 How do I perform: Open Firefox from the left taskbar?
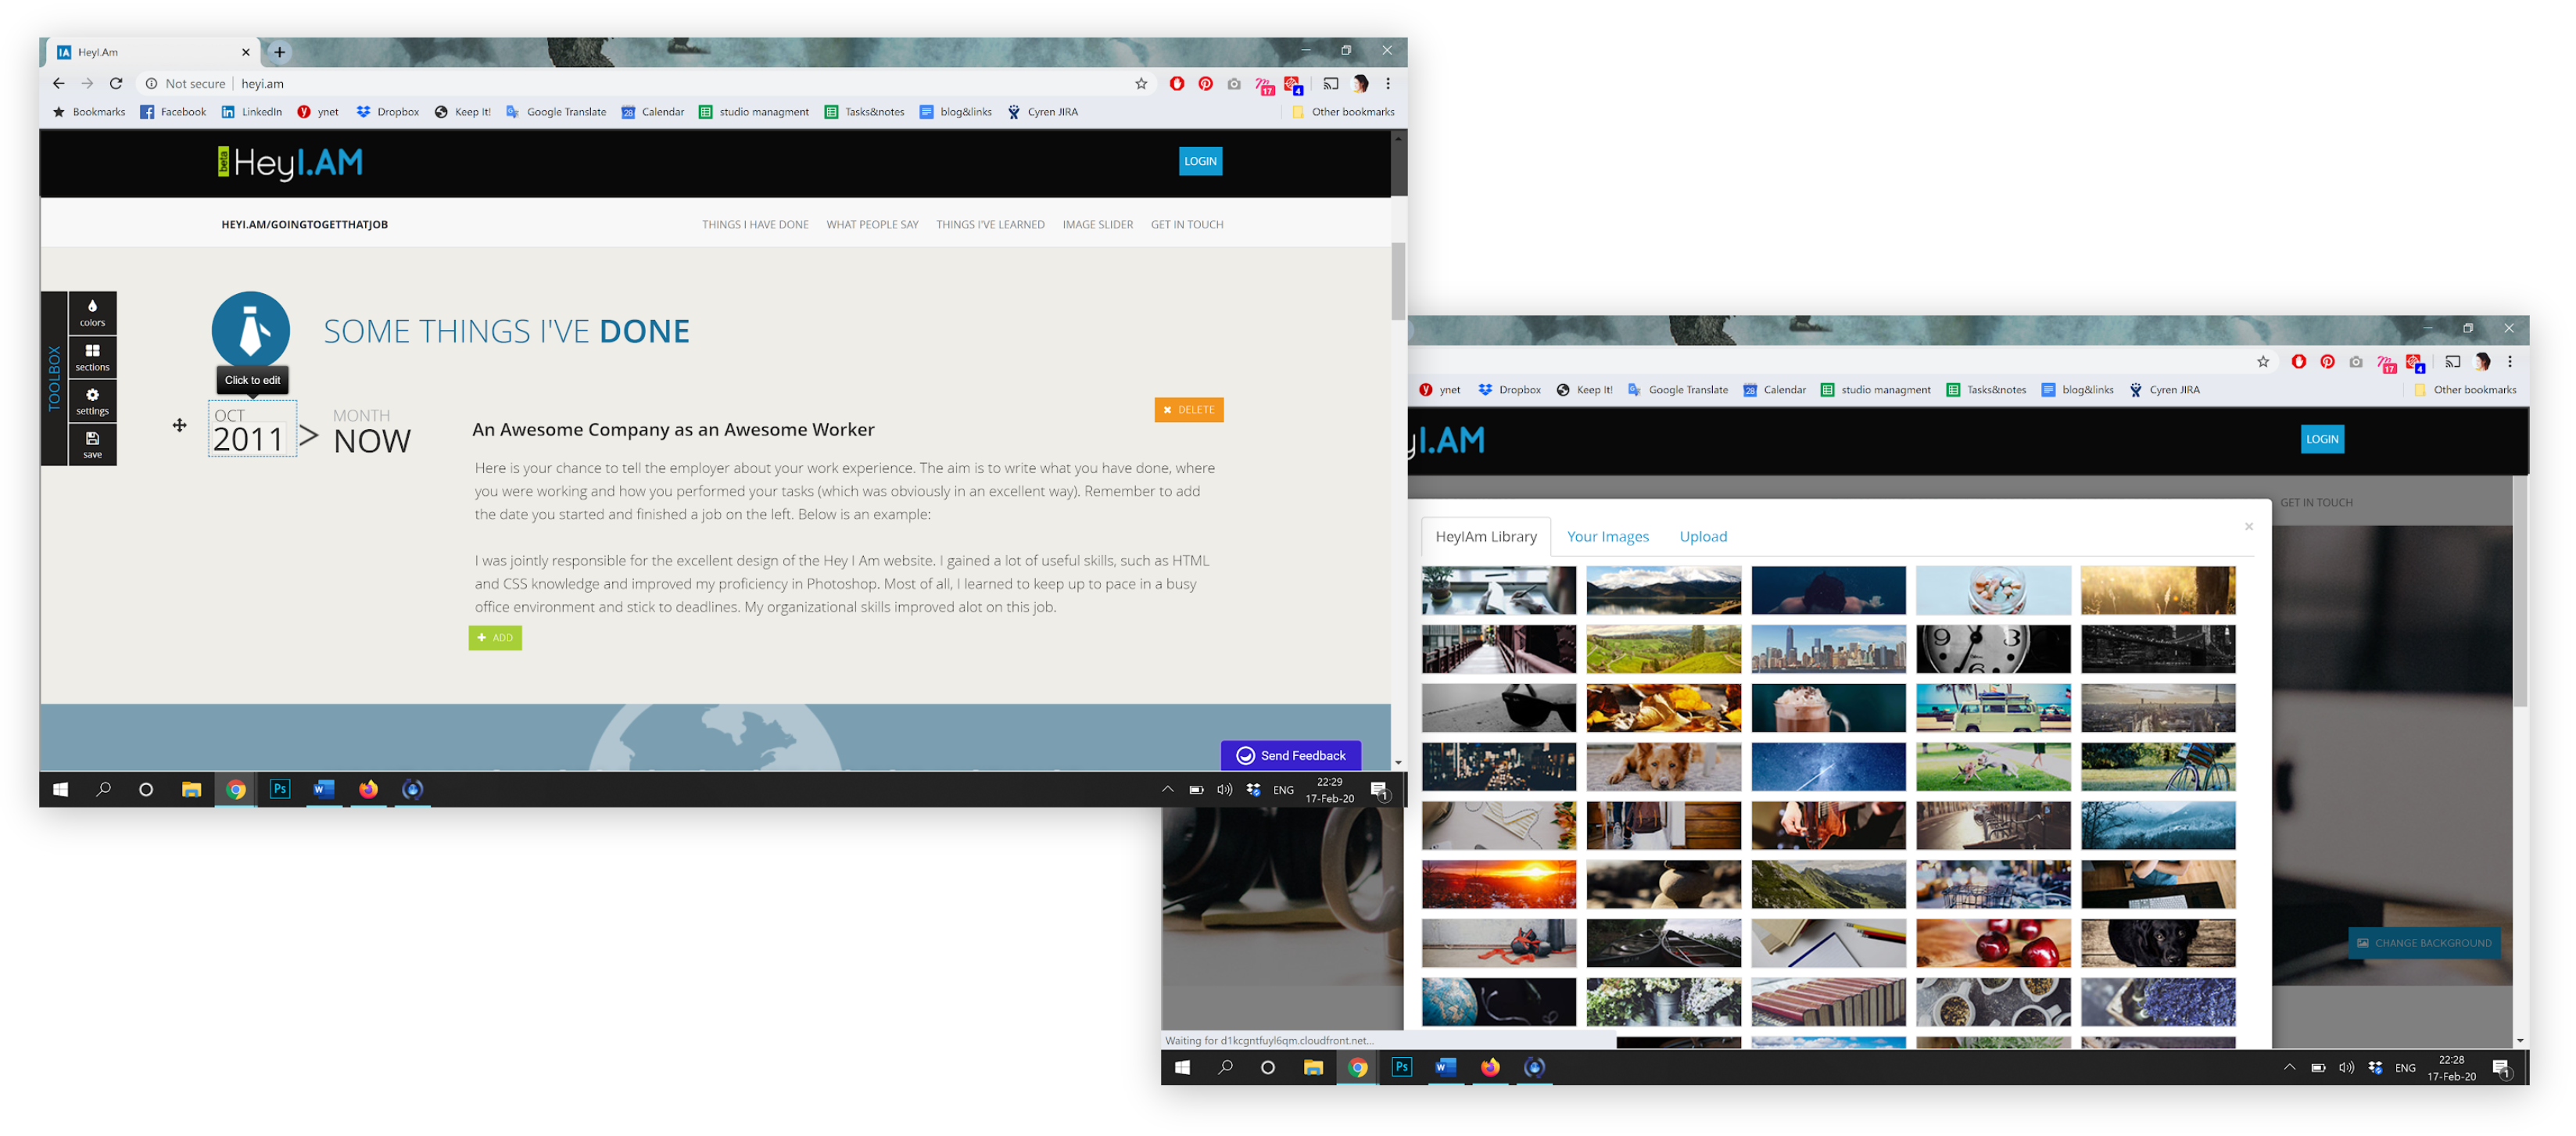[368, 789]
